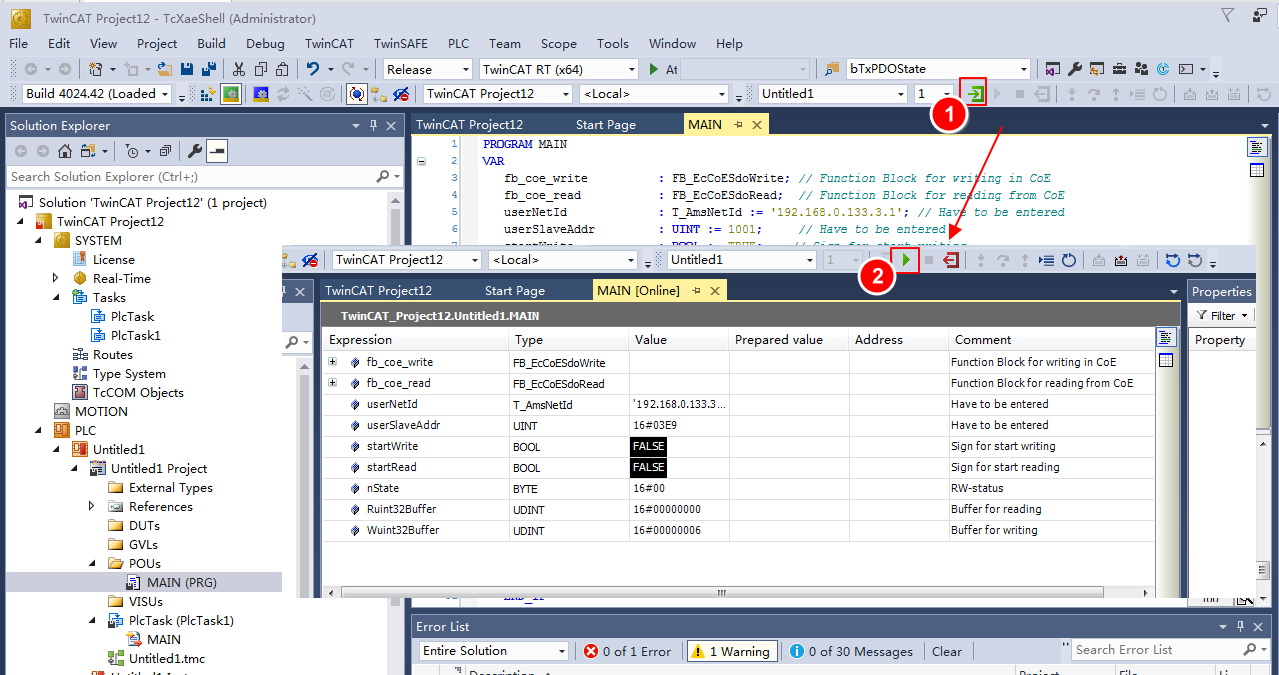Click the feedback icon in the title bar
This screenshot has width=1279, height=675.
click(x=1259, y=14)
